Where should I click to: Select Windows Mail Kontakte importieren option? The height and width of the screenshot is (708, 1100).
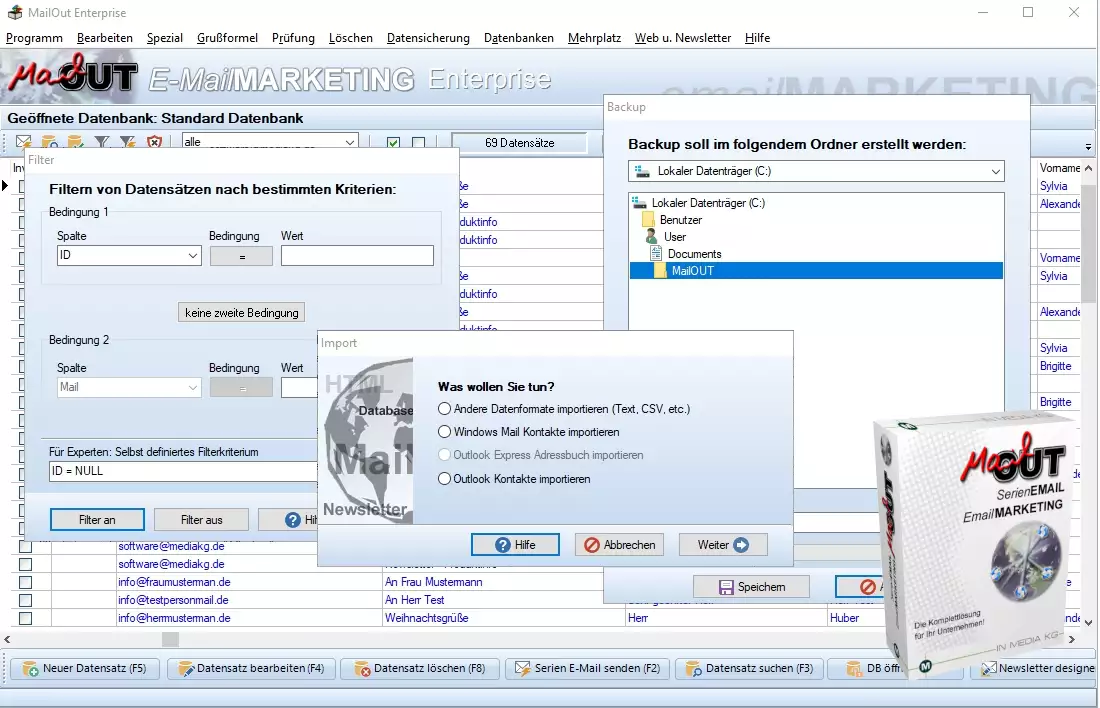[x=444, y=432]
